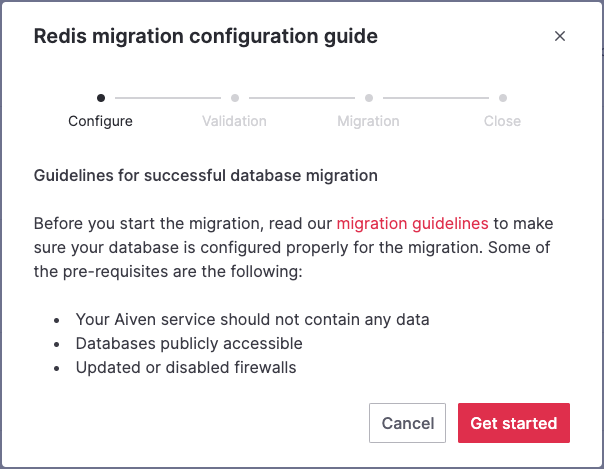Select the Configure step label
Image resolution: width=604 pixels, height=469 pixels.
[x=100, y=121]
